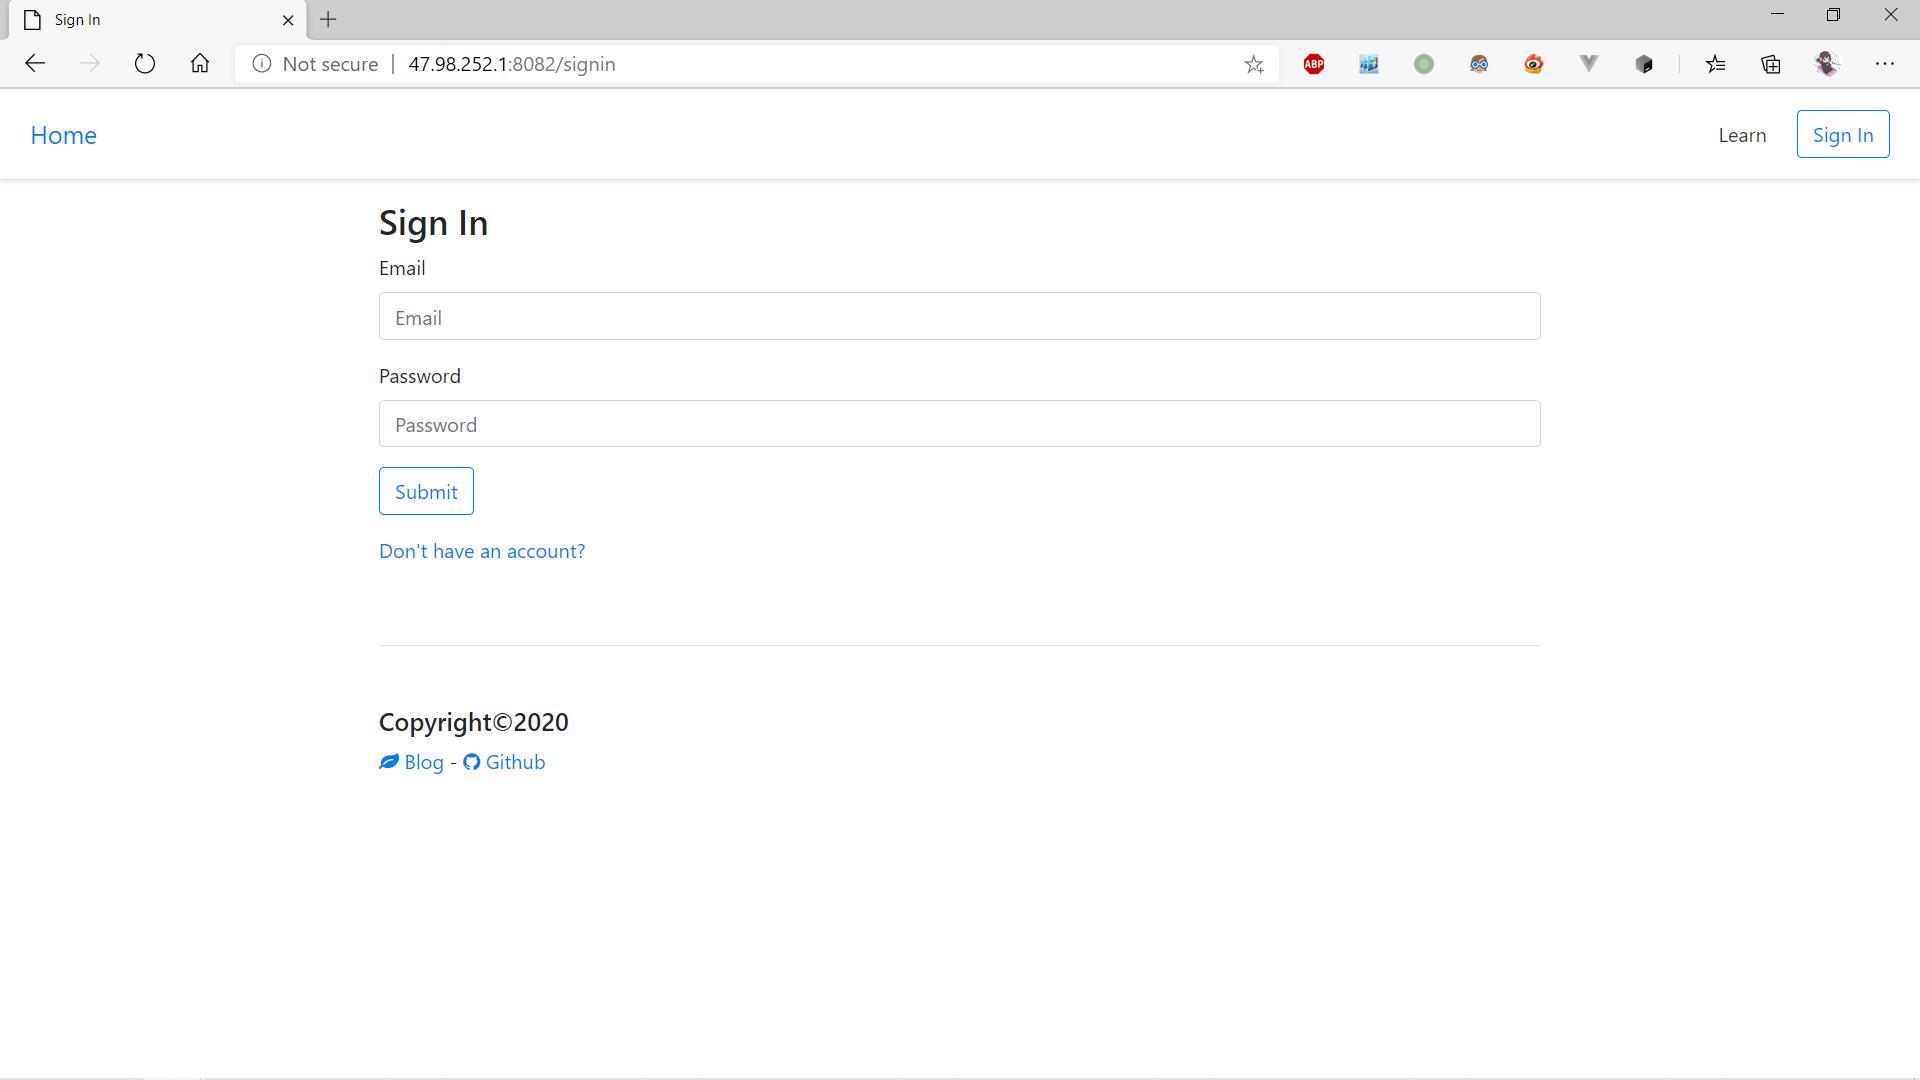Focus the Email input field

[x=959, y=317]
